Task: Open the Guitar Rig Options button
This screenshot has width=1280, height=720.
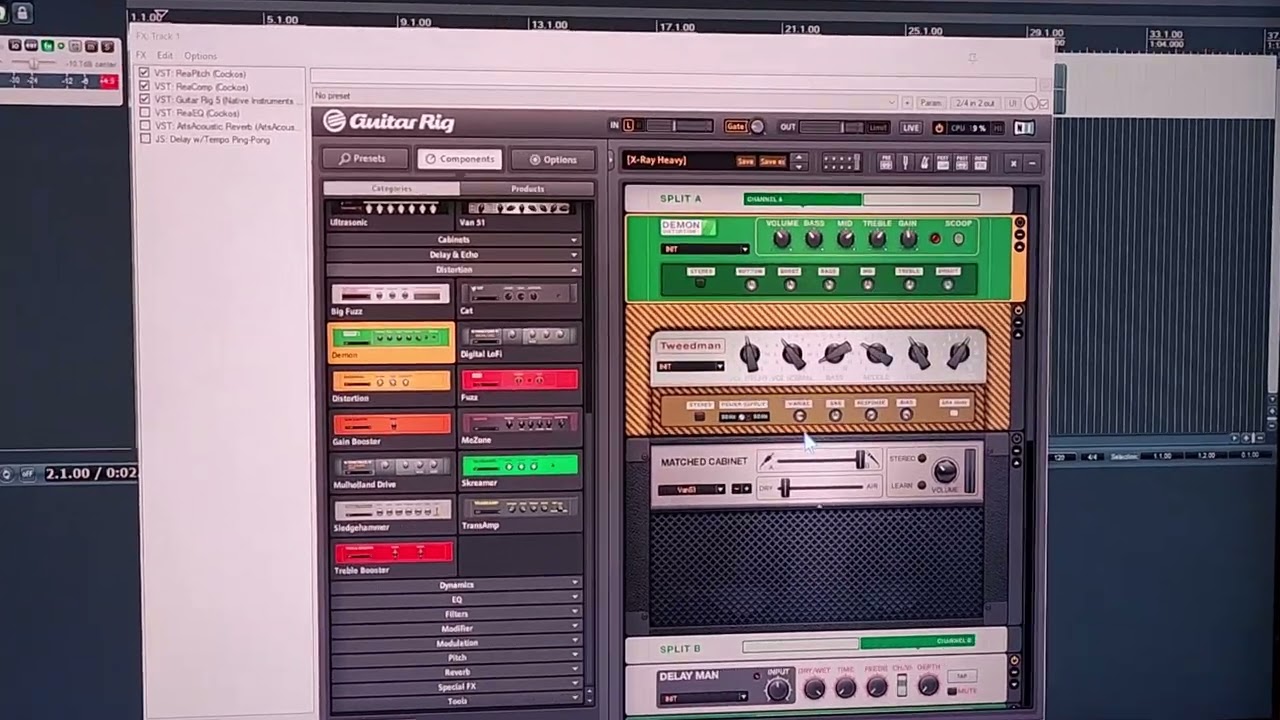Action: click(x=553, y=159)
